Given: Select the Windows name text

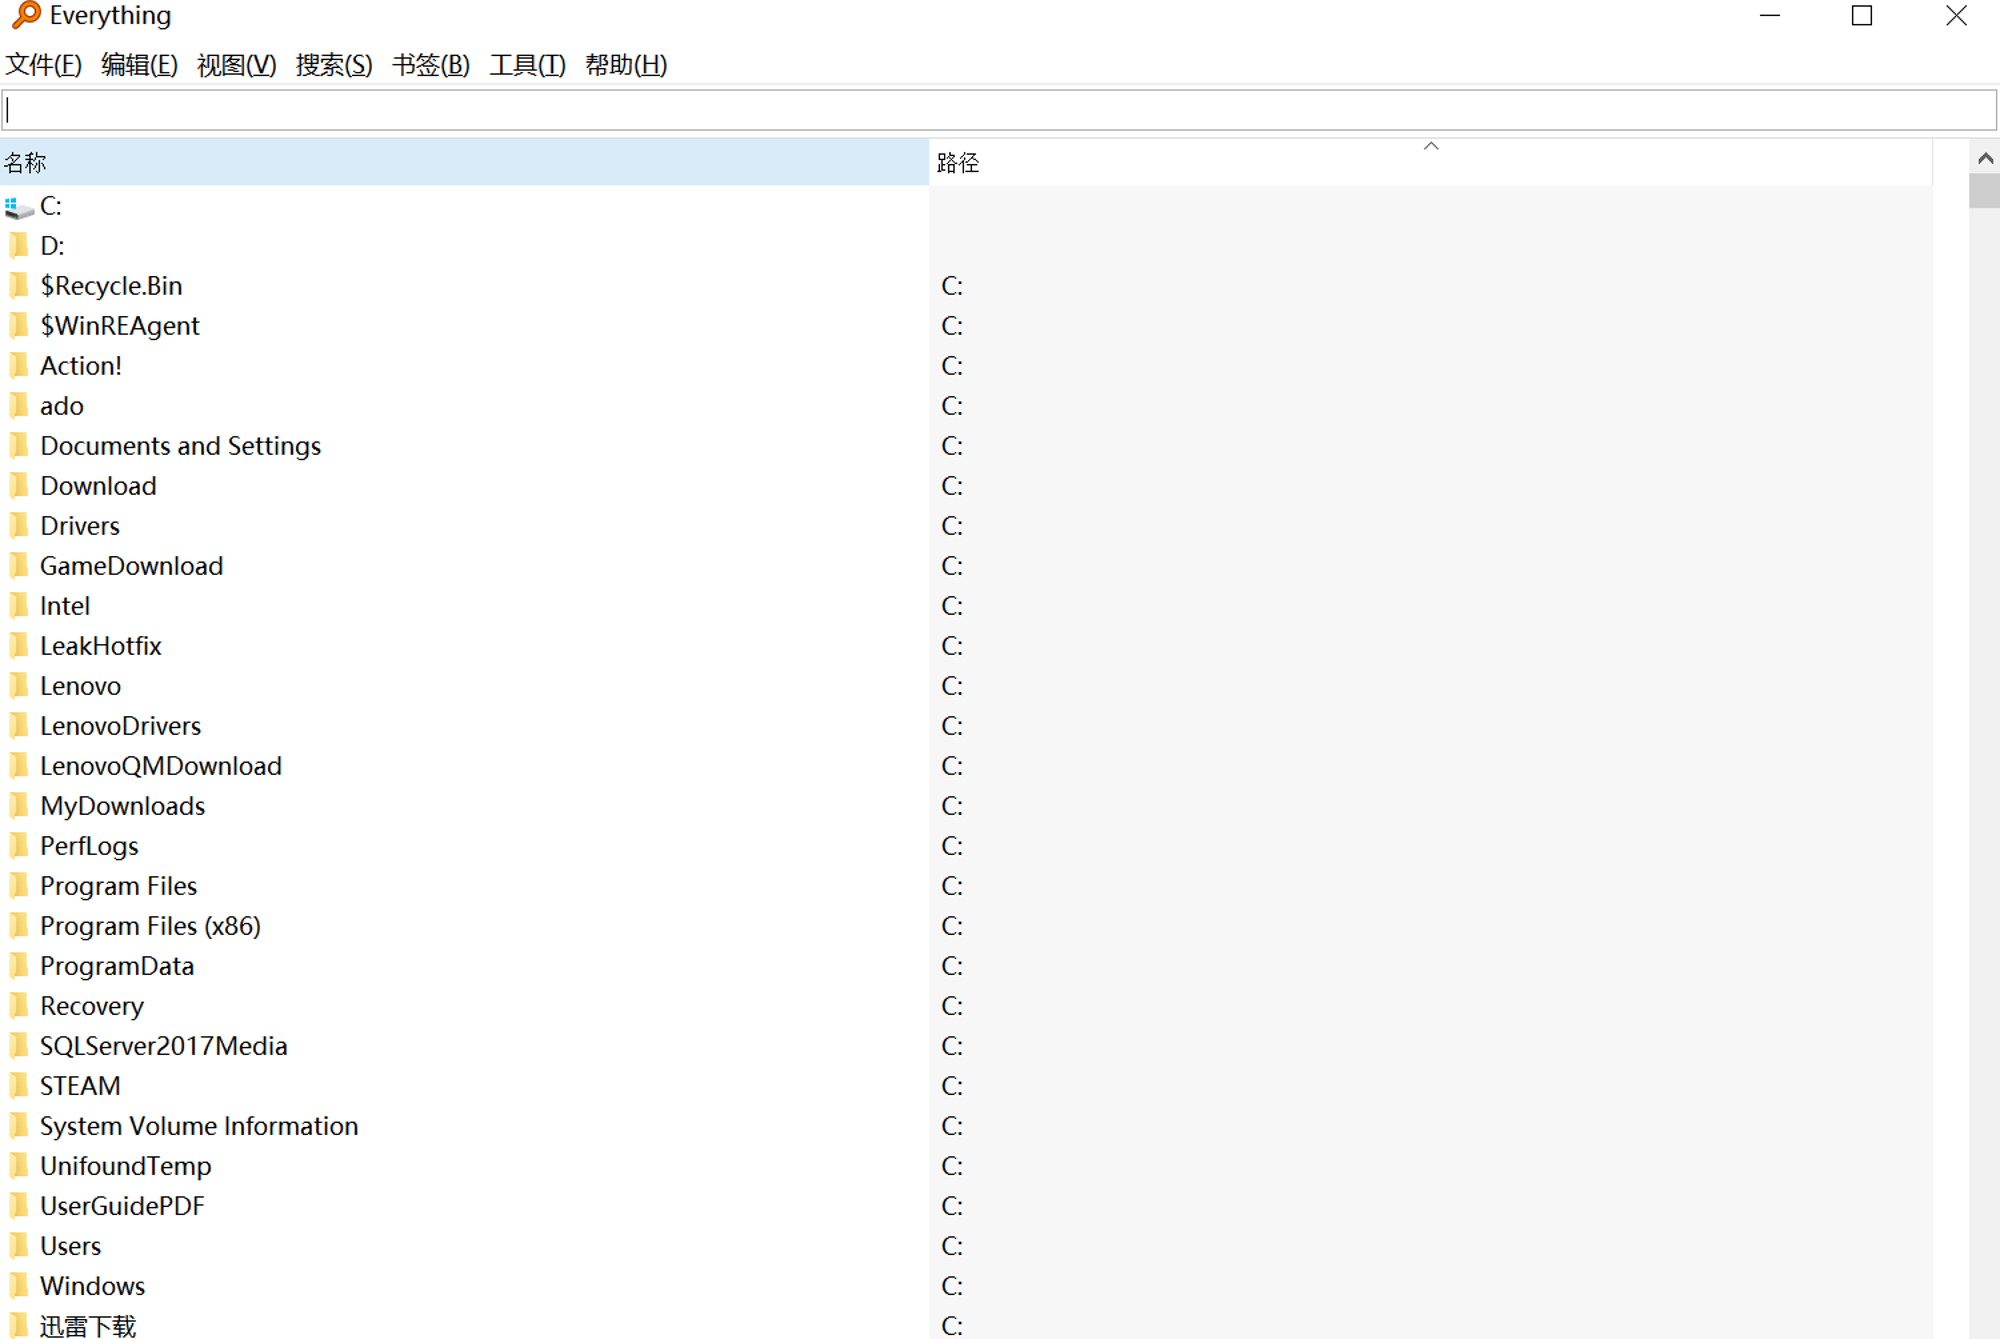Looking at the screenshot, I should [92, 1286].
